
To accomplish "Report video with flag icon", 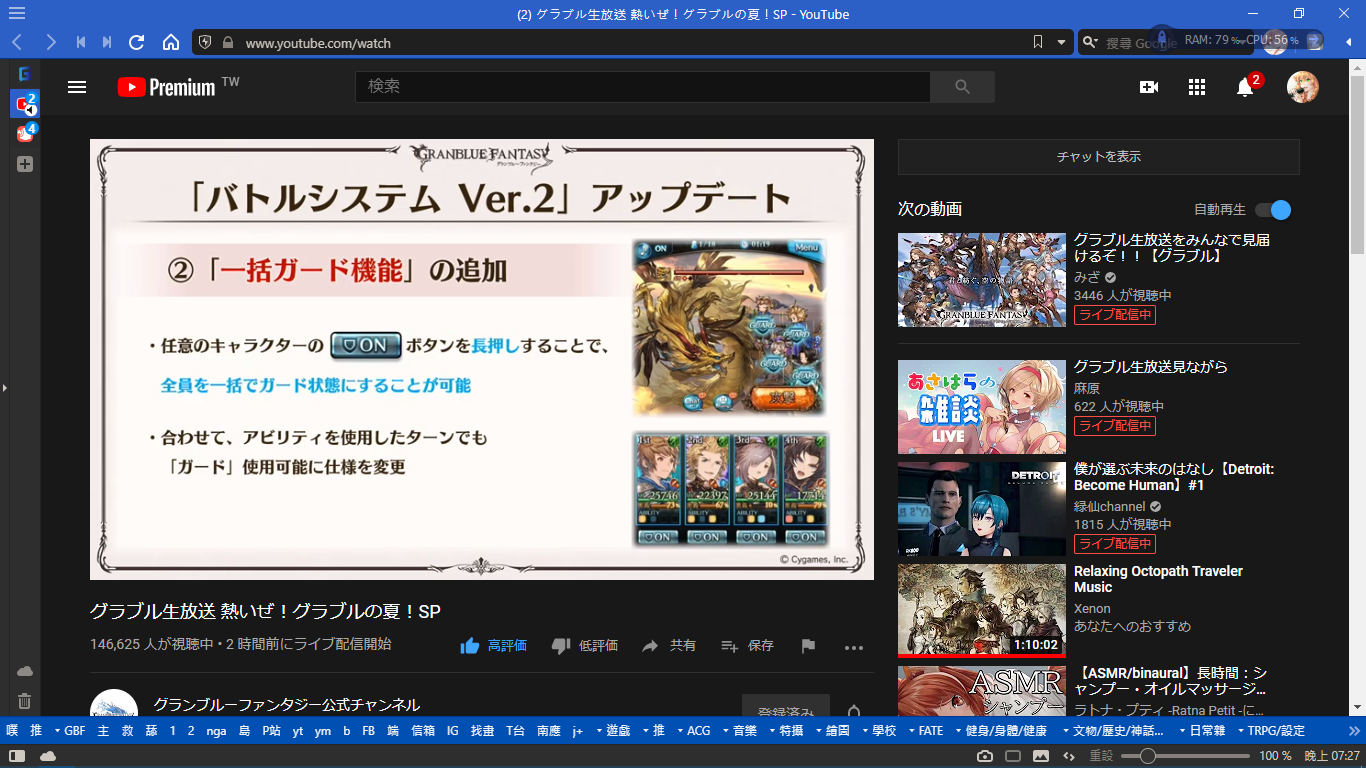I will [x=808, y=646].
